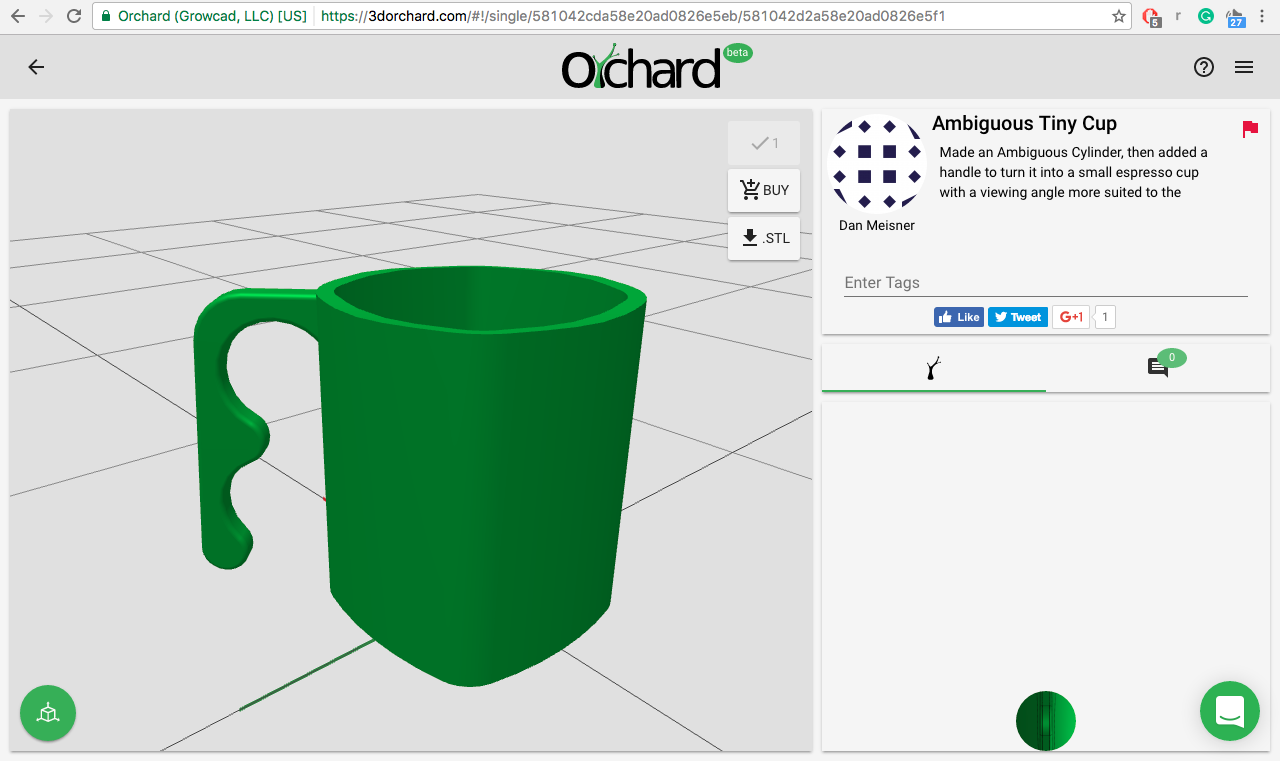Click the red extension icon with badge 5
The height and width of the screenshot is (761, 1280).
coord(1151,17)
